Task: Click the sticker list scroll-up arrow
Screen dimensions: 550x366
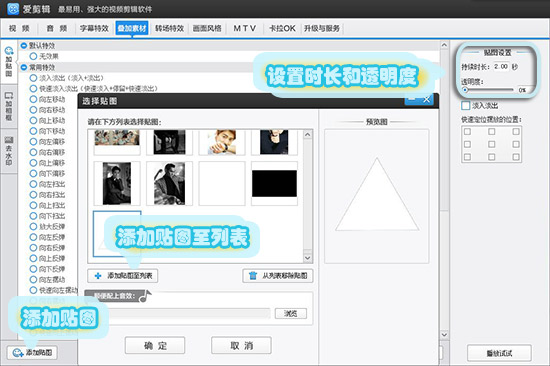Action: coord(308,135)
